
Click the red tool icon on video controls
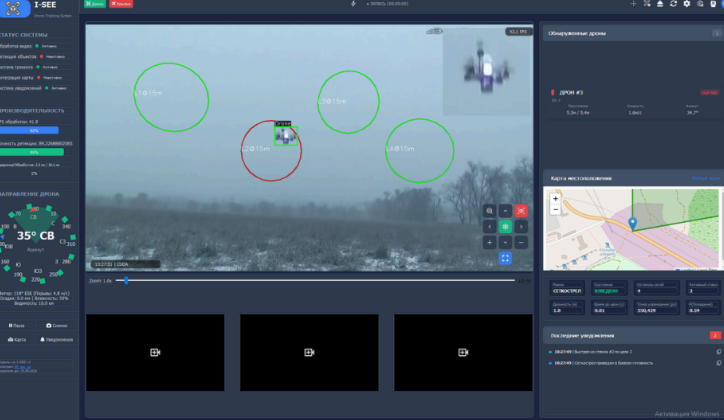(x=521, y=211)
